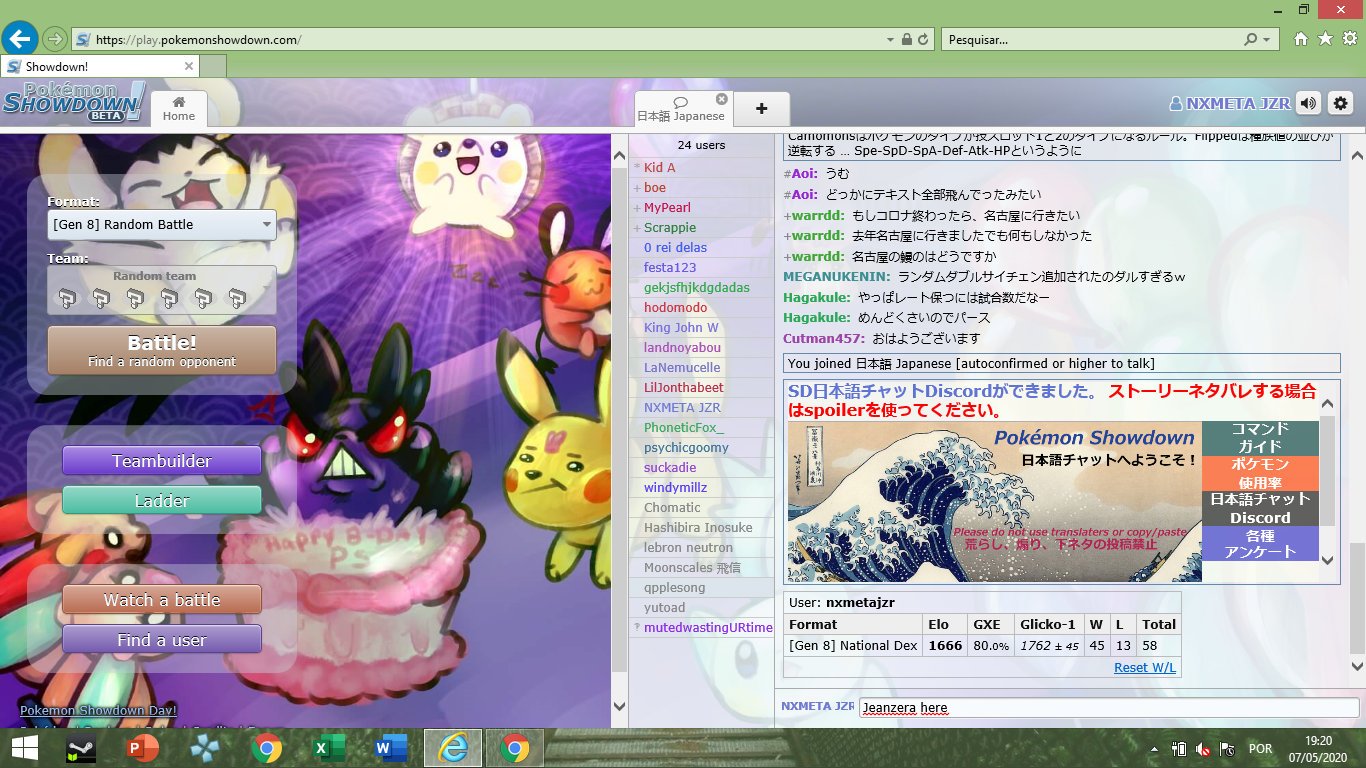The height and width of the screenshot is (768, 1366).
Task: Open Steam from the taskbar
Action: point(81,748)
